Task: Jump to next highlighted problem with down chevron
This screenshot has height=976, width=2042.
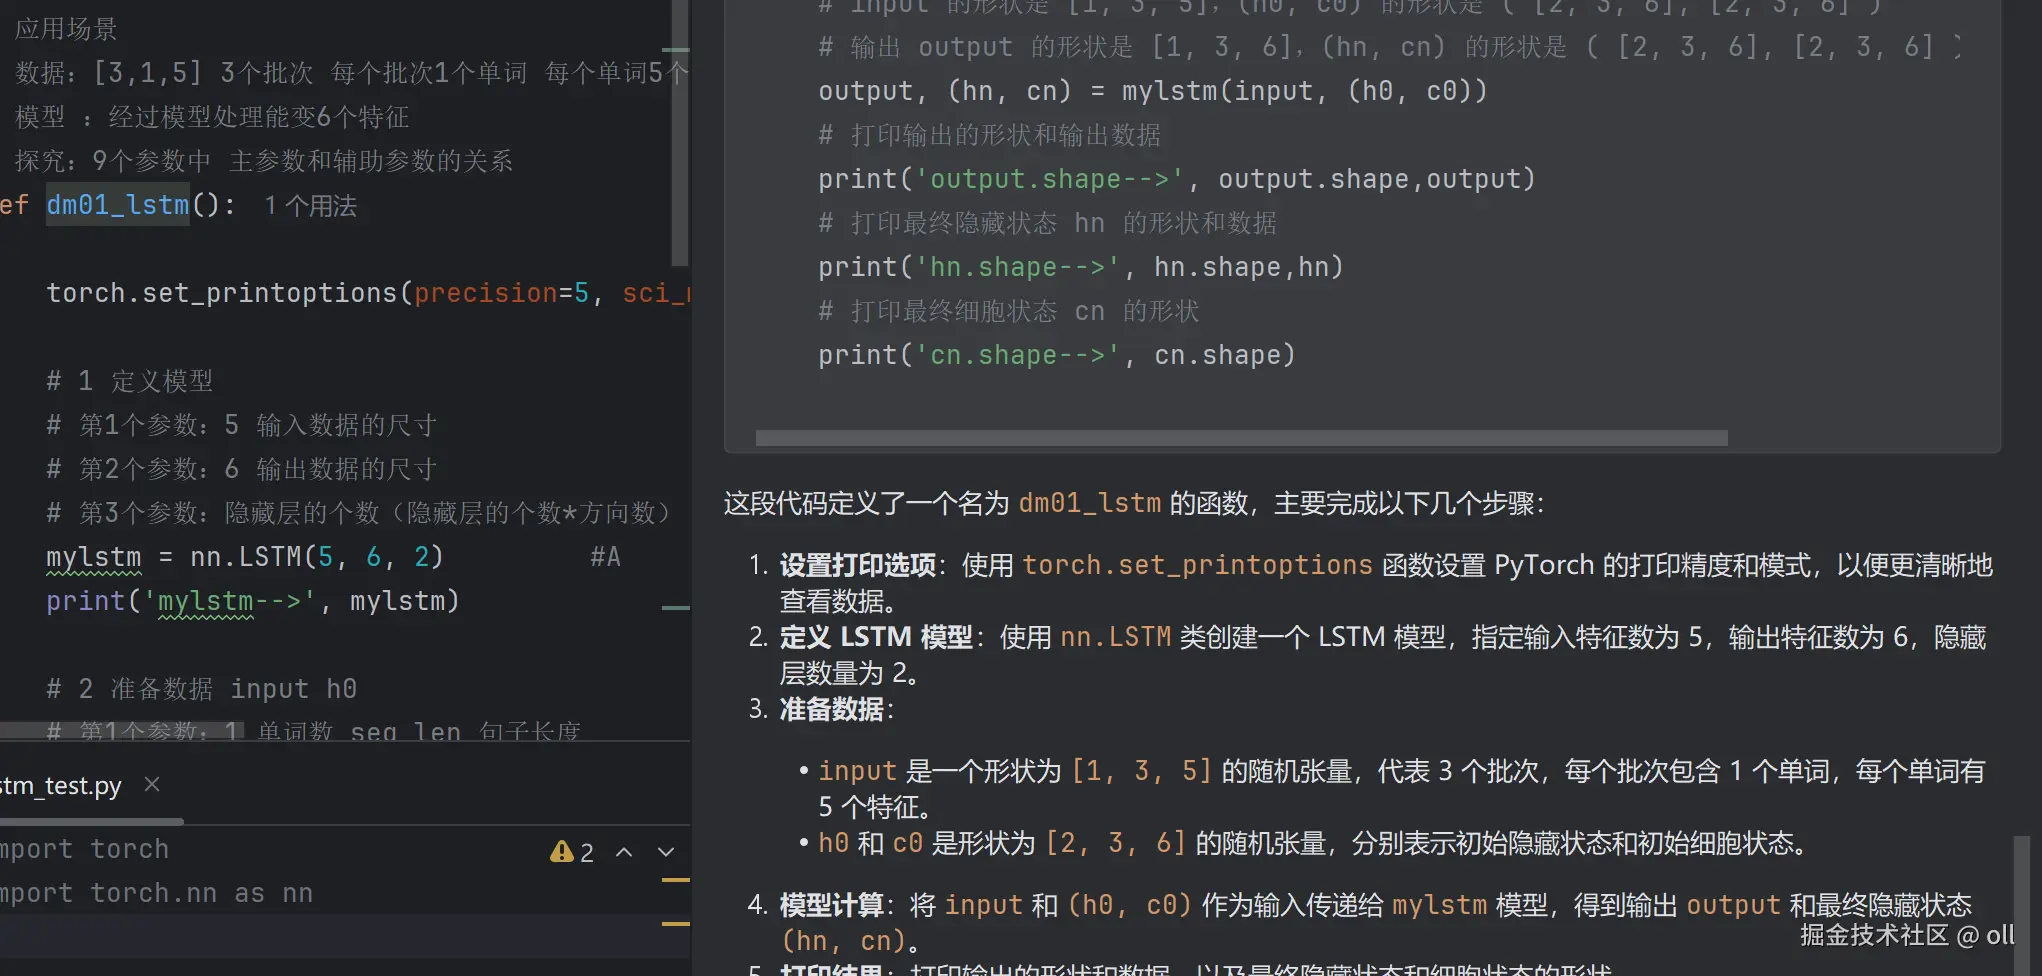Action: click(666, 852)
